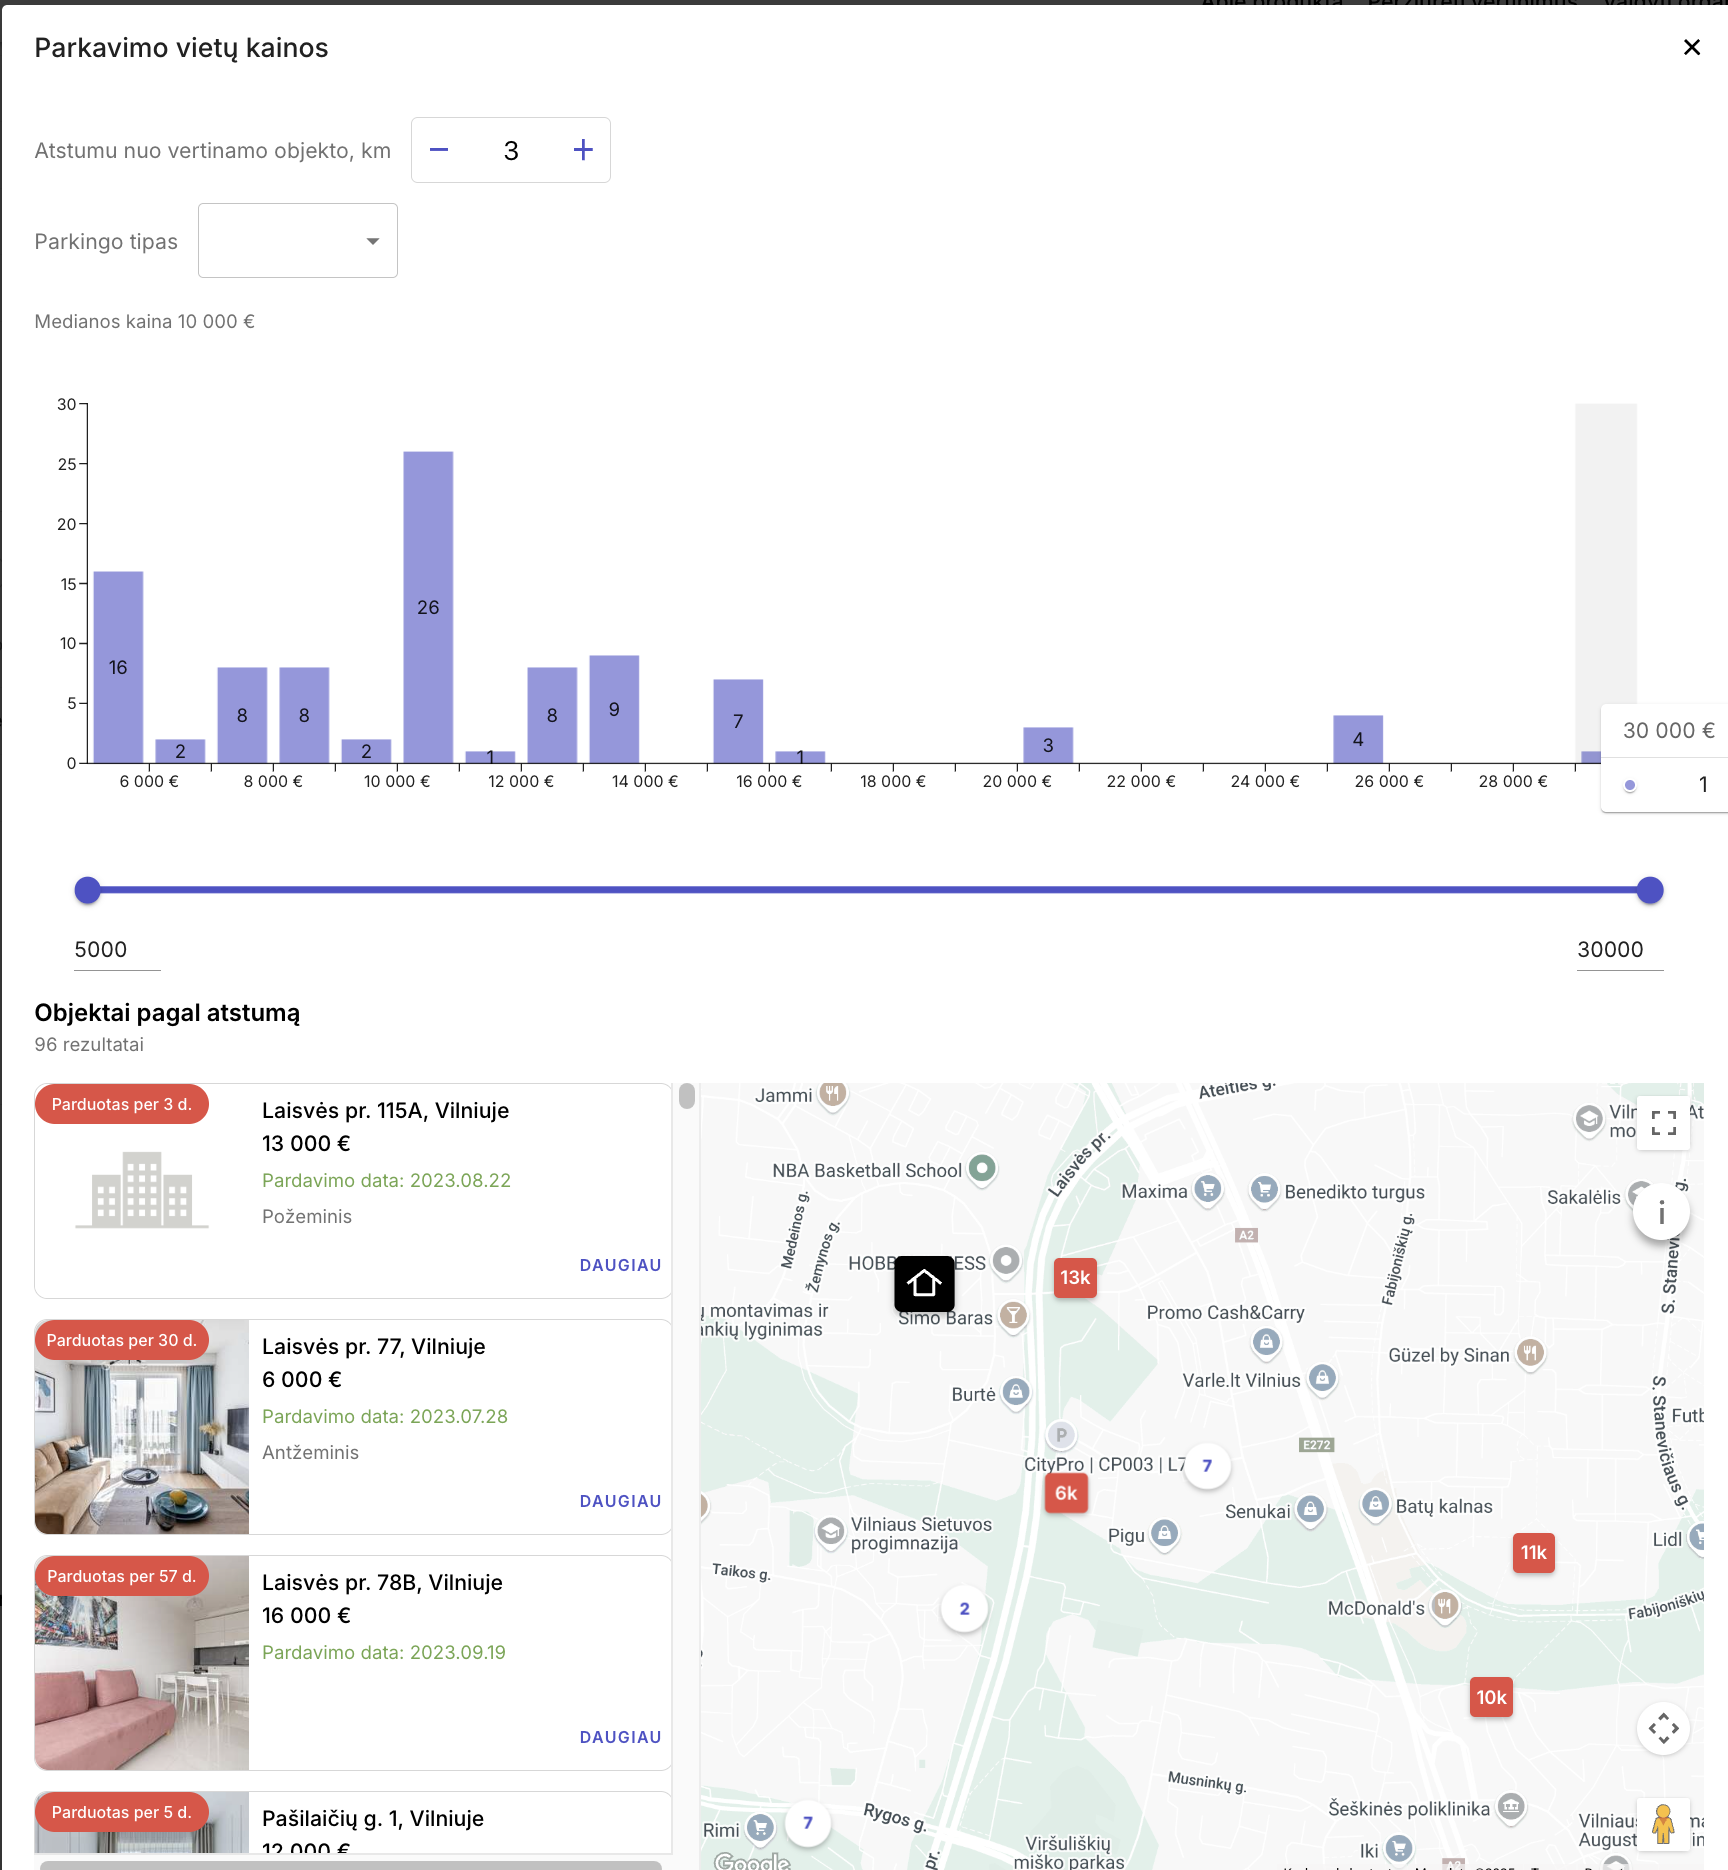Click the Pašilaičių g. 1, Vilniuje title
Image resolution: width=1728 pixels, height=1870 pixels.
point(372,1818)
